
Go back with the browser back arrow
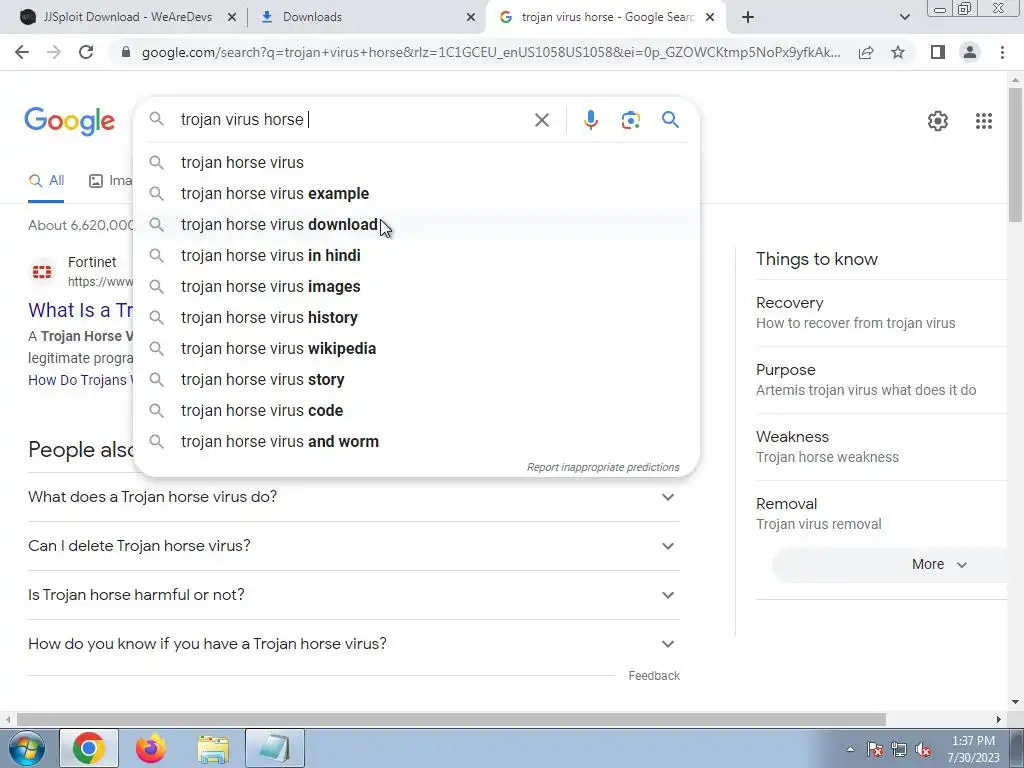[22, 52]
